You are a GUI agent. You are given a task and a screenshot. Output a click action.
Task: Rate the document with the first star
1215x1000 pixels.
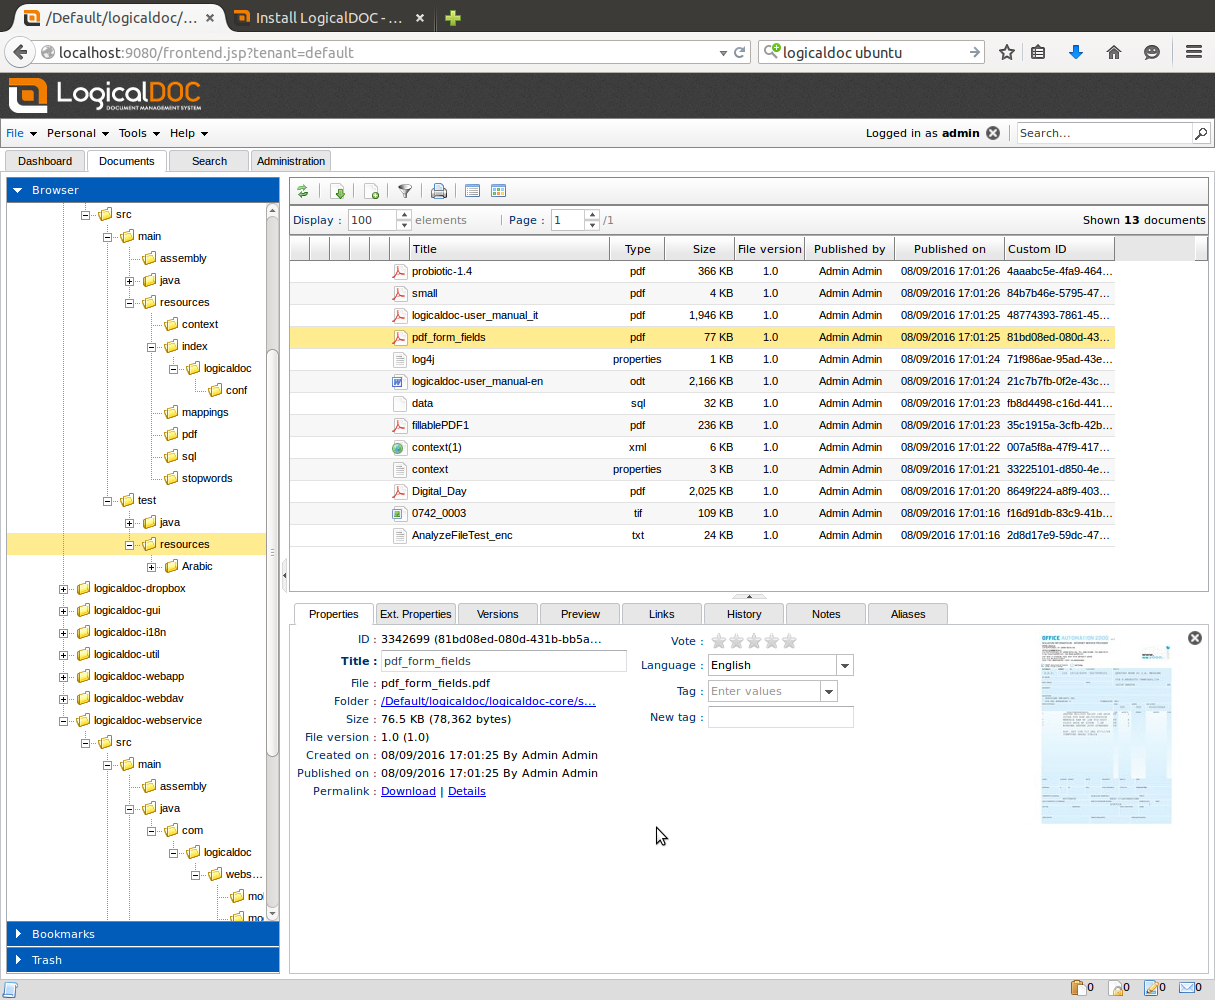point(719,641)
